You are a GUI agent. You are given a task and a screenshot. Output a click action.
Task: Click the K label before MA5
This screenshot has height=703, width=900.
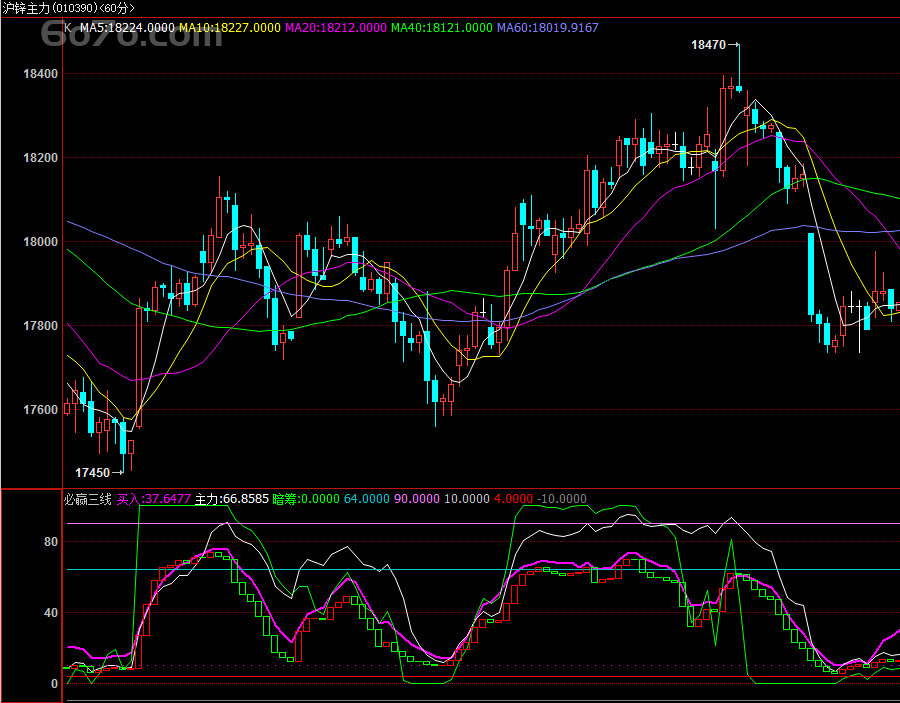[68, 29]
